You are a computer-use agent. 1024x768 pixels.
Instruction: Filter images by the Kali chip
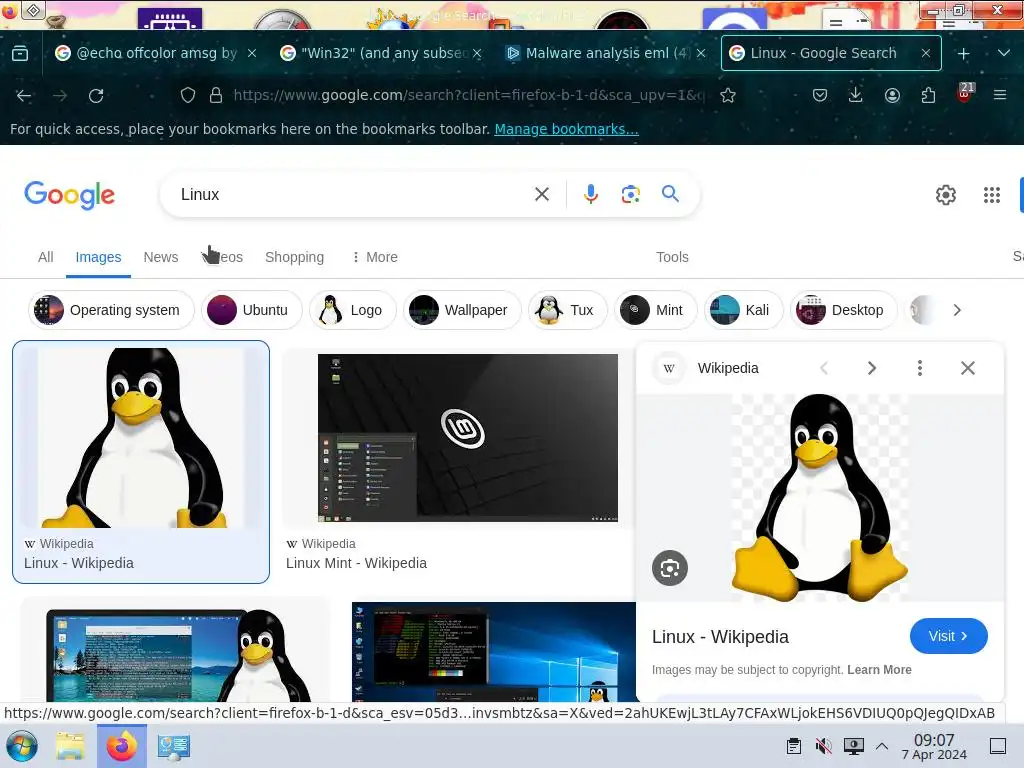(743, 310)
